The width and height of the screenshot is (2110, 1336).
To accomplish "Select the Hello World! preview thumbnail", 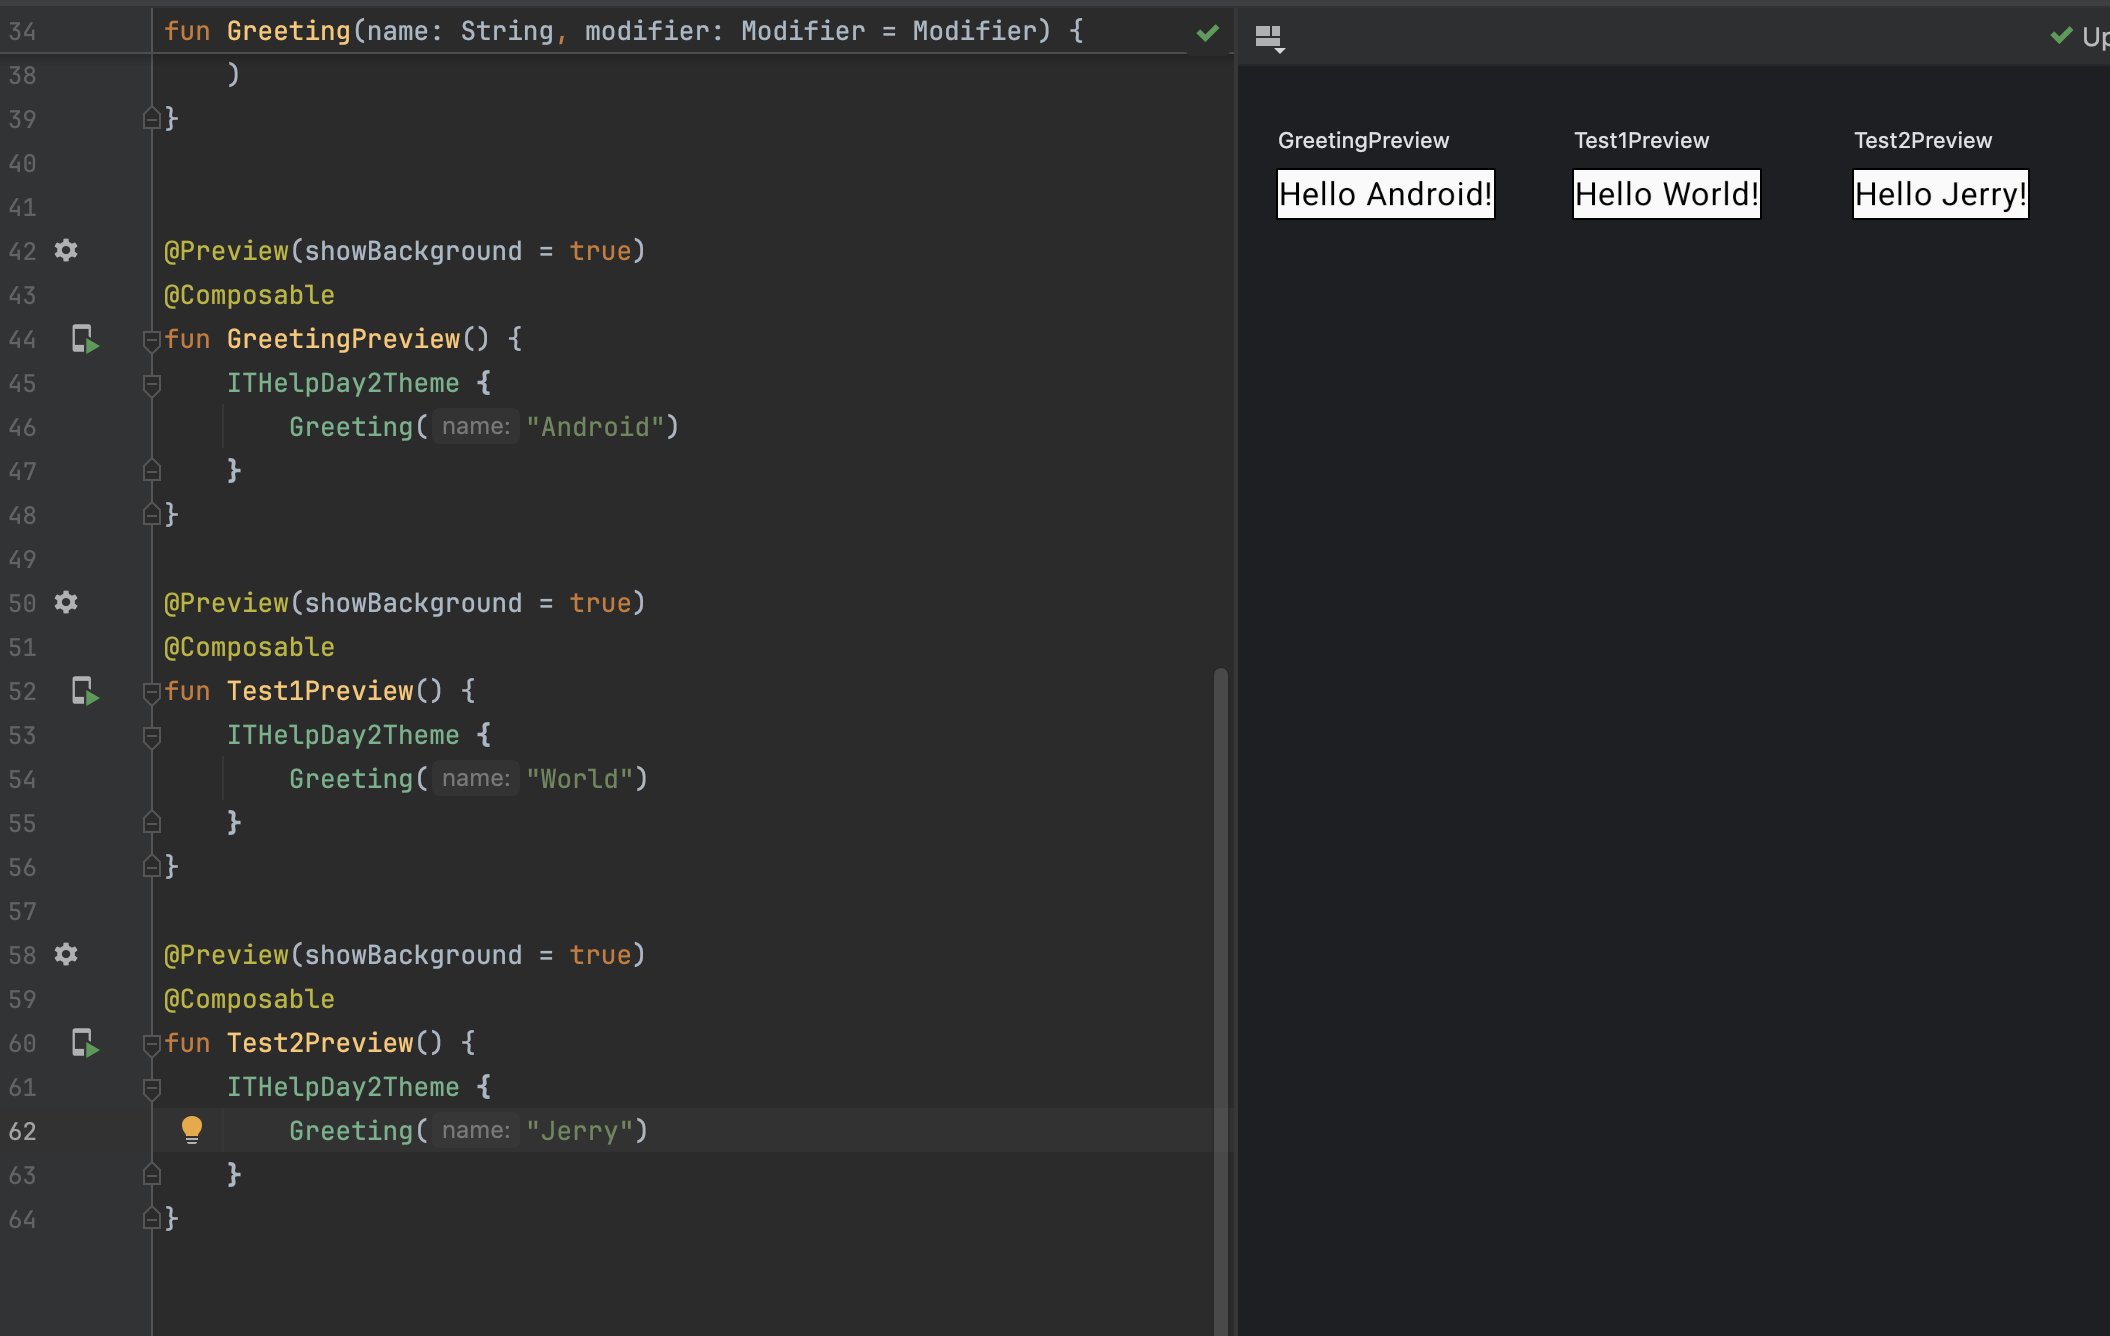I will (x=1666, y=194).
